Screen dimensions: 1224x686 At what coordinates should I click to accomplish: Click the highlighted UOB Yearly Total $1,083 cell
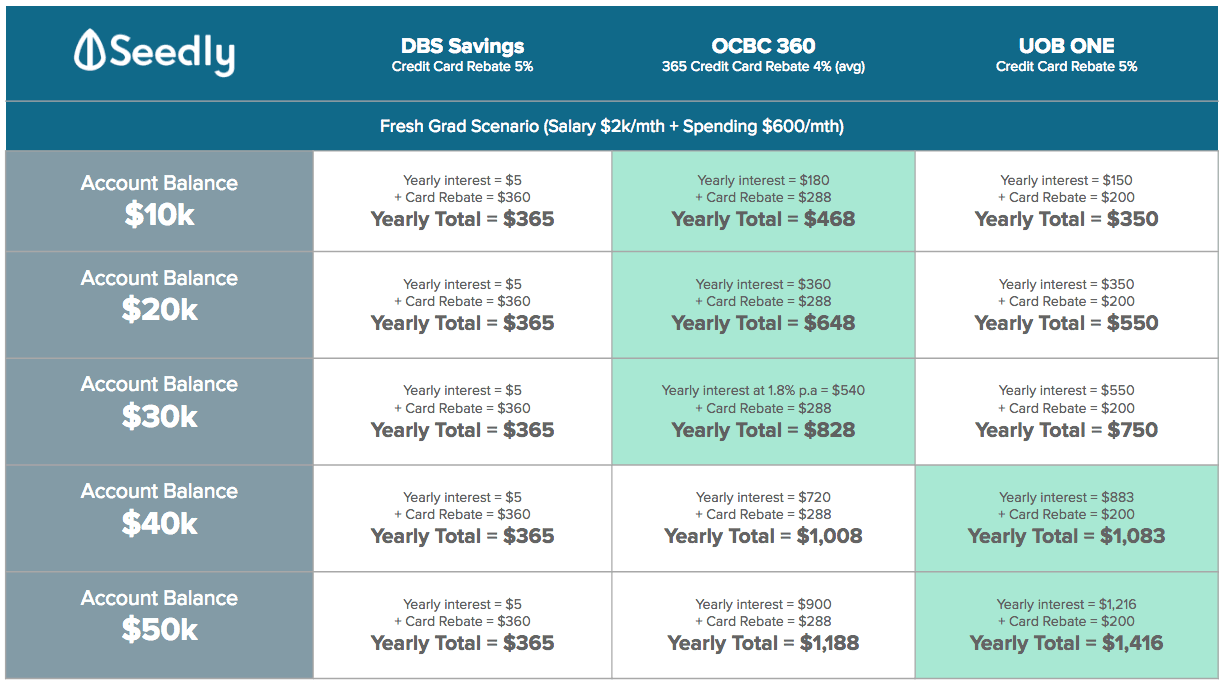coord(1066,518)
